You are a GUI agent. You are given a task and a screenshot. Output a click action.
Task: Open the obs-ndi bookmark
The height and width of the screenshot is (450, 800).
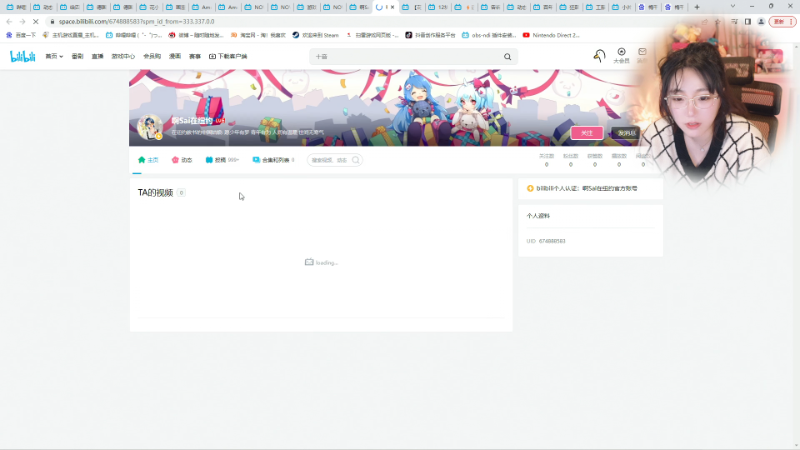point(490,35)
